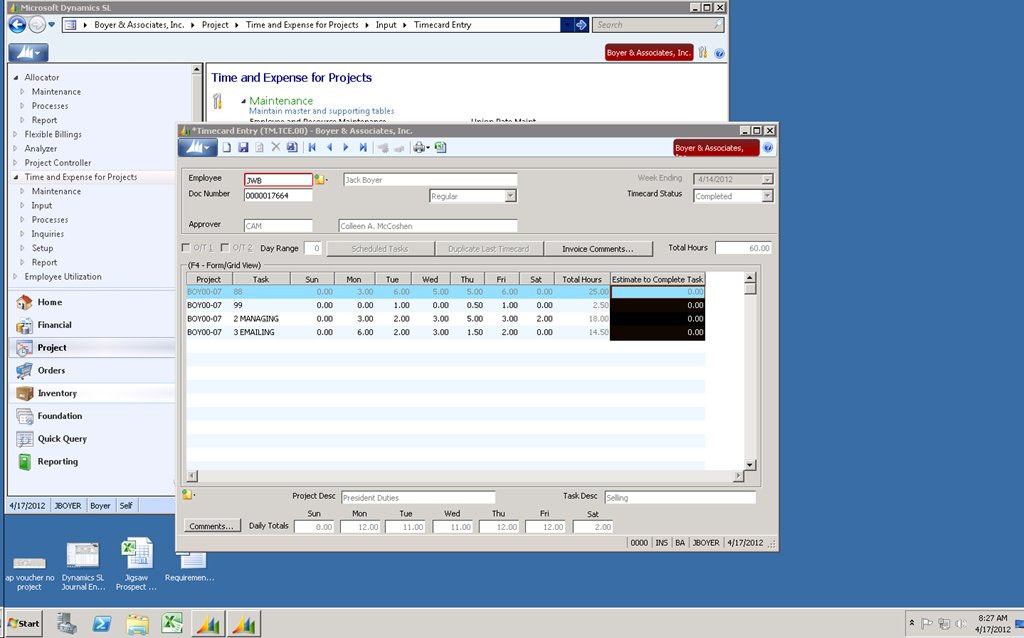Click the Duplicate Last Timecard button

pyautogui.click(x=488, y=249)
